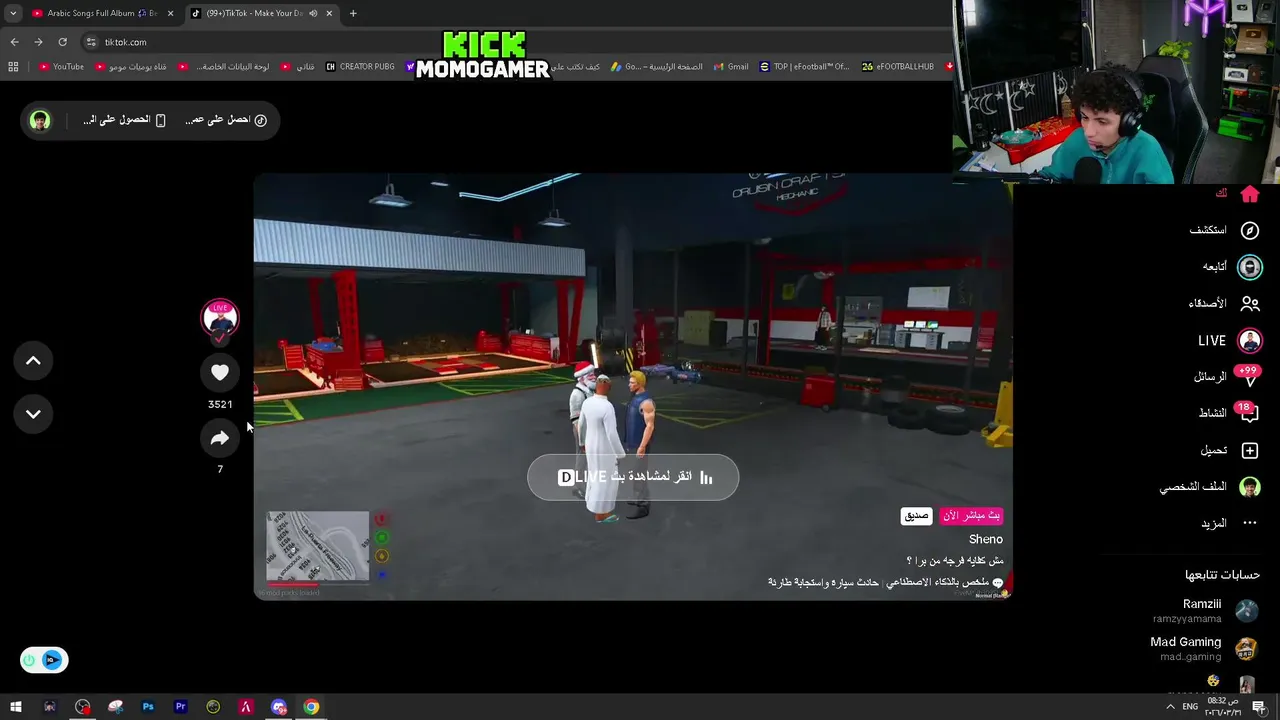Show hidden system tray icons

(1170, 707)
